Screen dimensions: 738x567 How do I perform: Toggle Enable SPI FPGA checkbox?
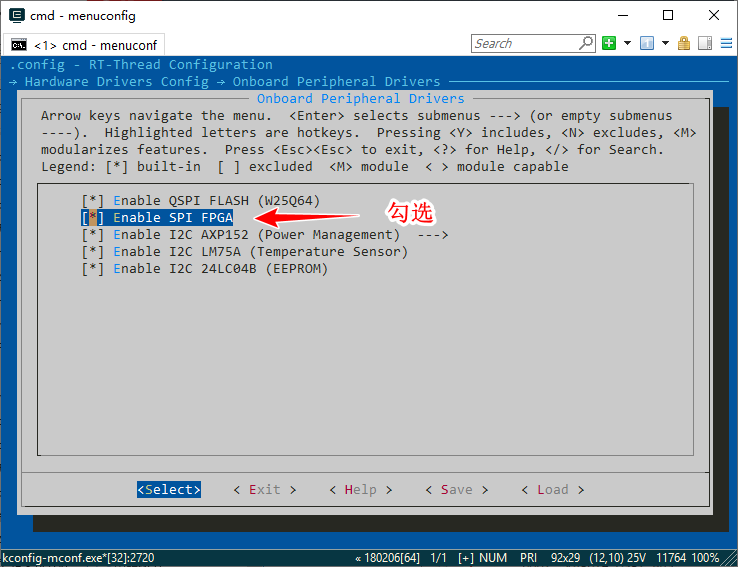pos(93,217)
